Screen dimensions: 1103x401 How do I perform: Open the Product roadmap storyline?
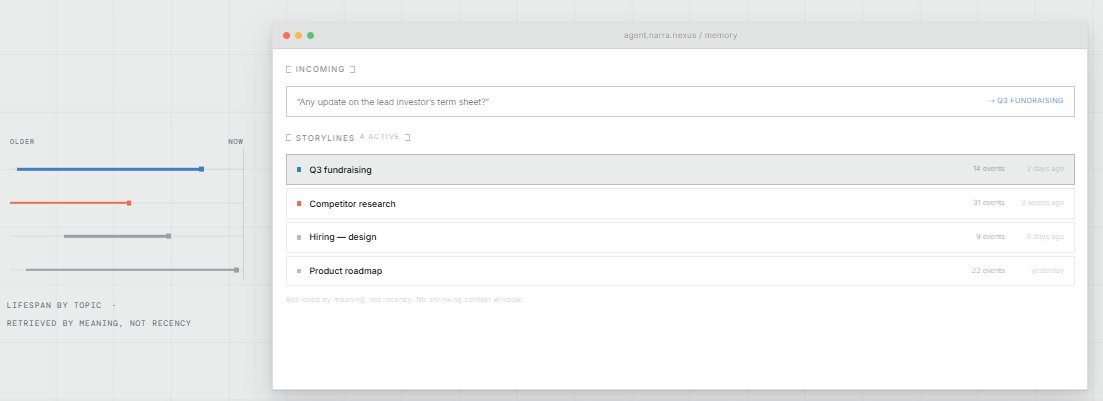tap(680, 271)
